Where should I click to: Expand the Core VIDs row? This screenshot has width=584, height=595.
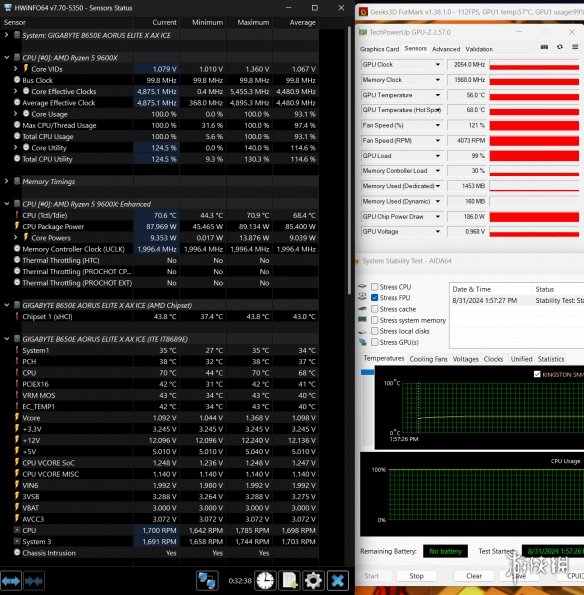point(16,69)
